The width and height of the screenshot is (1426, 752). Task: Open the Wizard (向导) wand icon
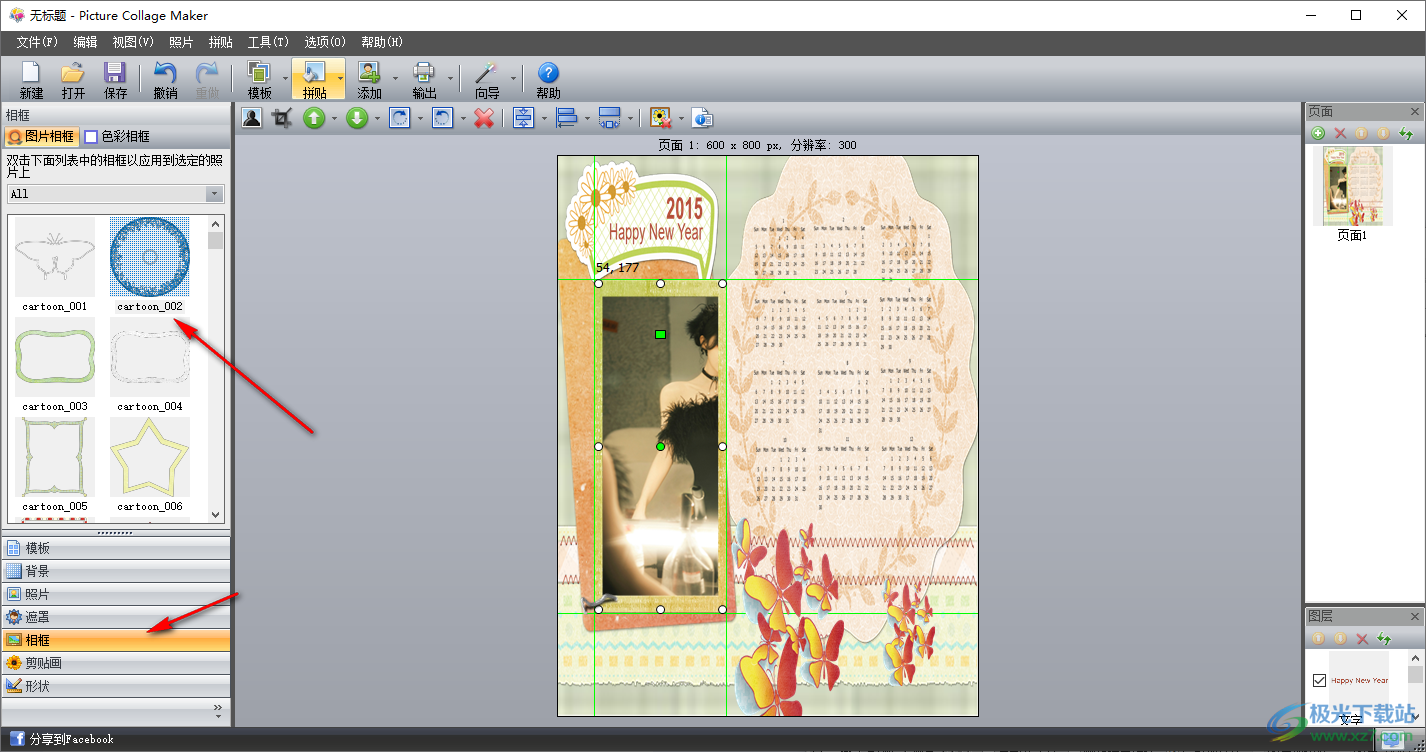click(x=486, y=73)
